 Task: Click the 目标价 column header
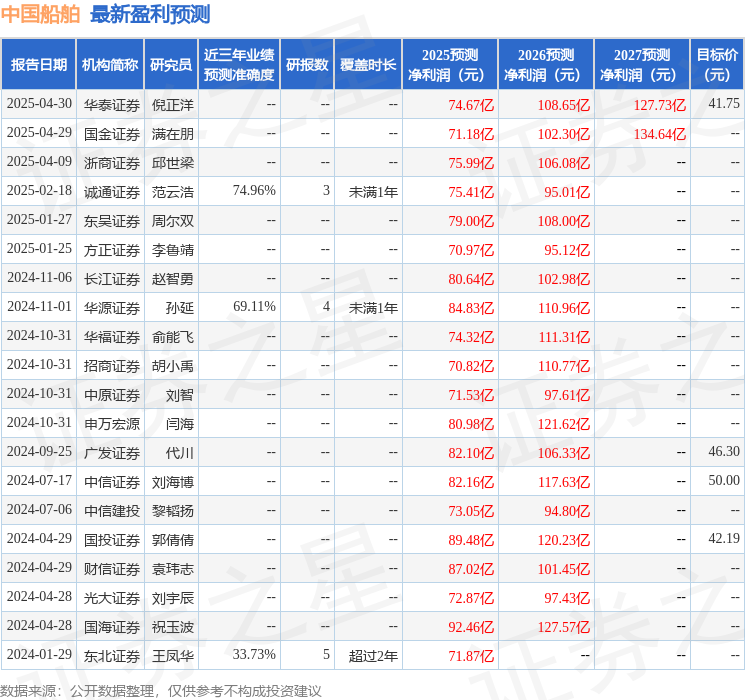pos(717,64)
